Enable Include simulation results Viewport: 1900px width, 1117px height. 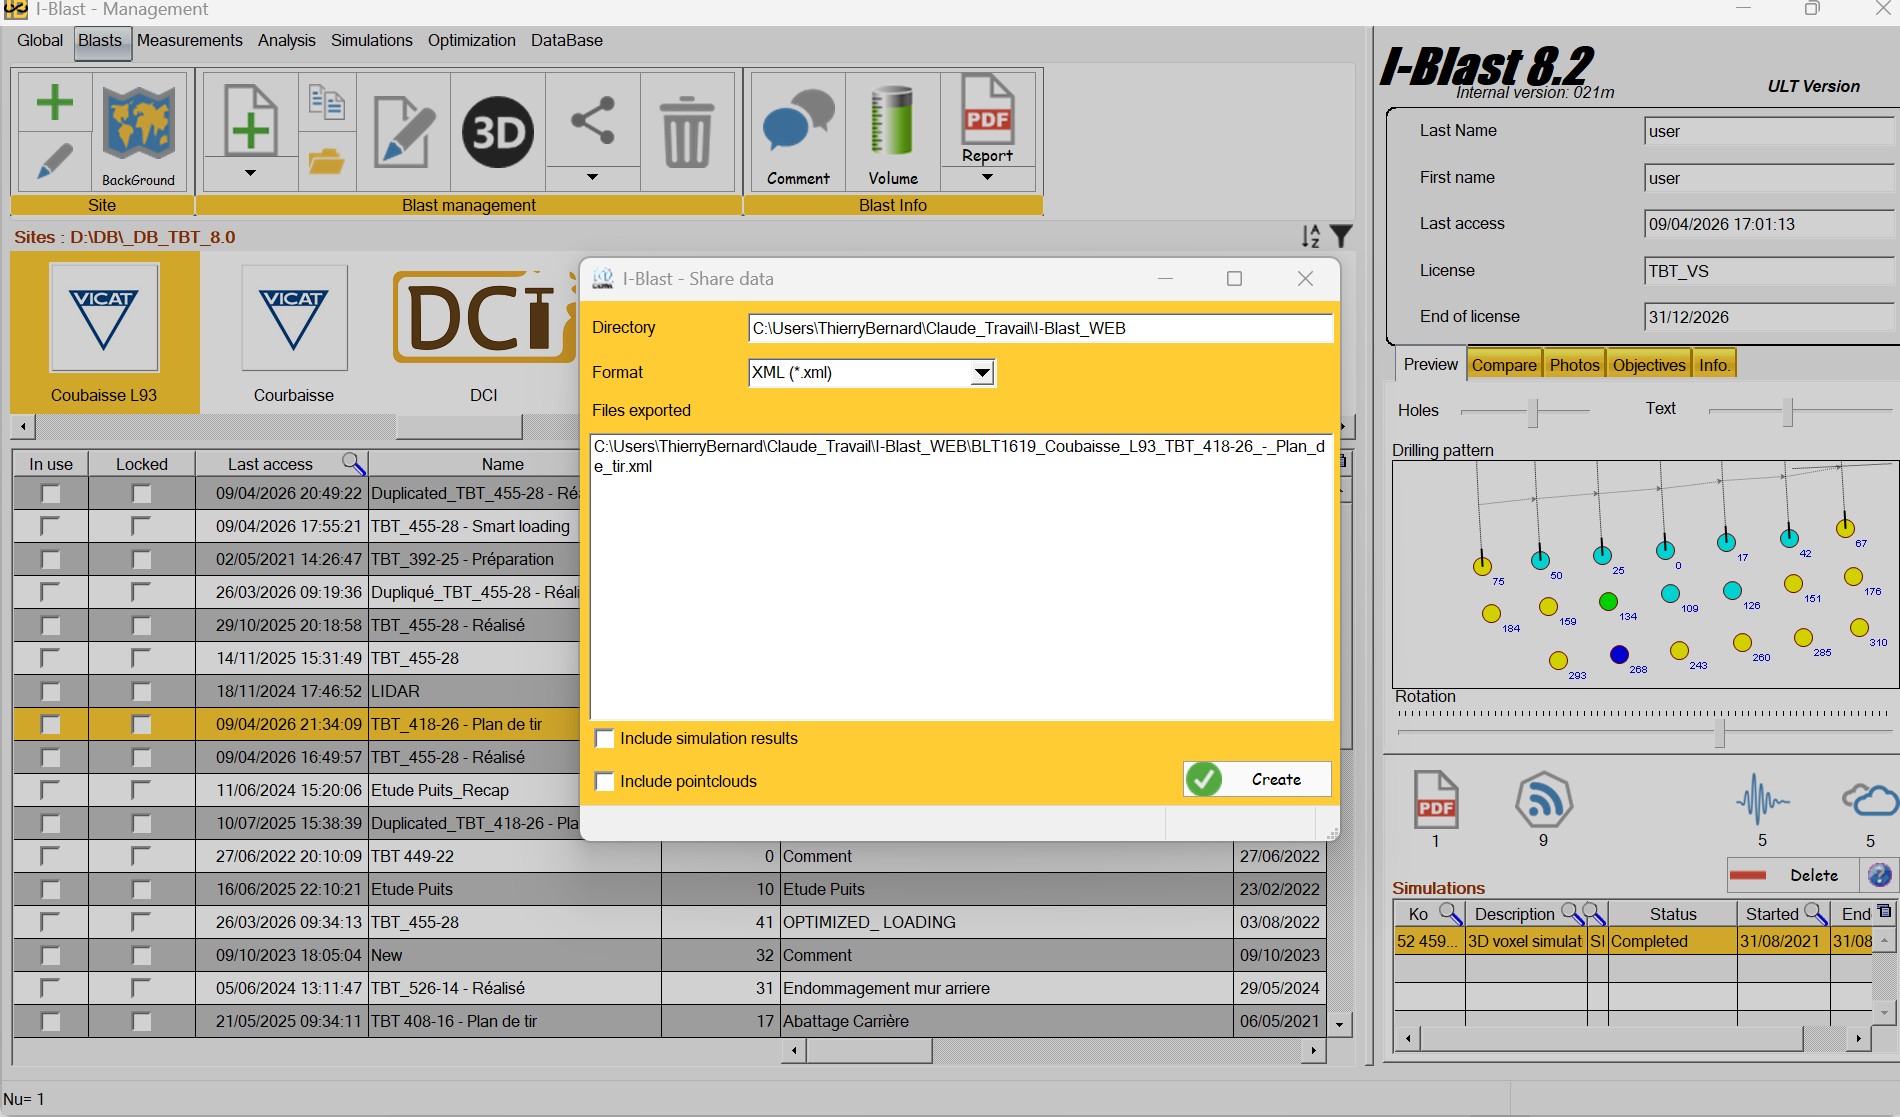pos(604,738)
